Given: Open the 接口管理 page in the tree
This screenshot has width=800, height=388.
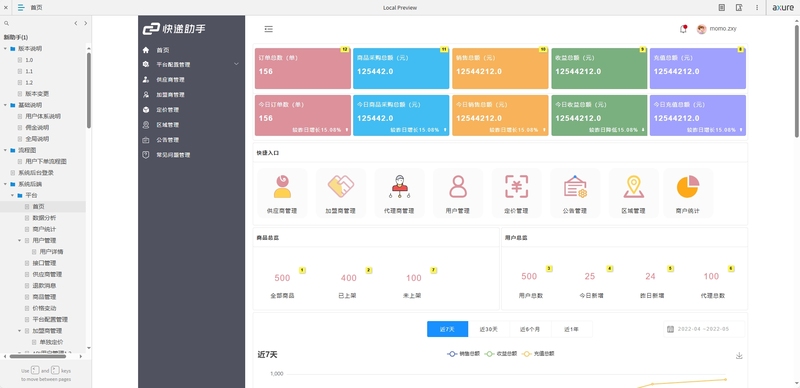Looking at the screenshot, I should click(x=44, y=263).
